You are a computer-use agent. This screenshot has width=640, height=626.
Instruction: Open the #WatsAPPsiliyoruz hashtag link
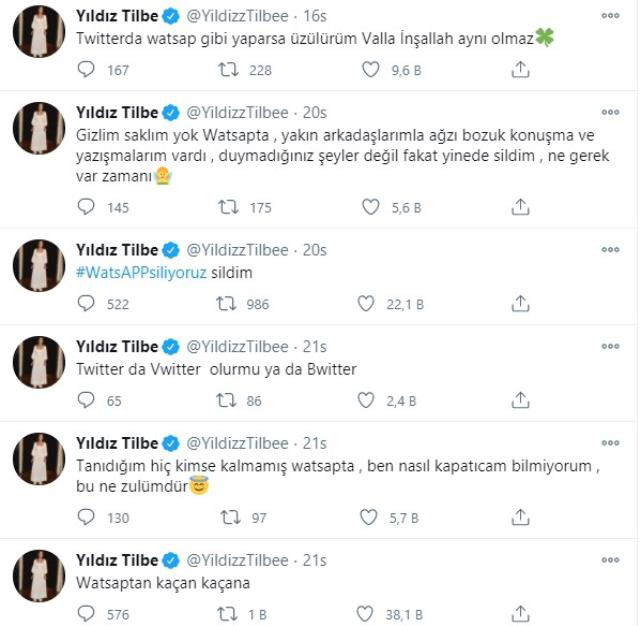click(x=146, y=274)
